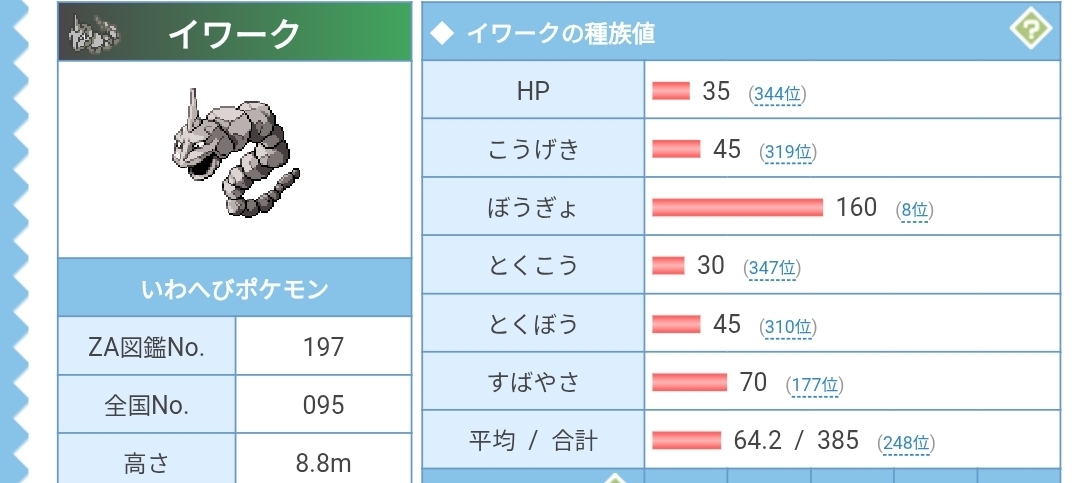Click the いわへびポケモン category label
The height and width of the screenshot is (483, 1080).
click(x=234, y=289)
